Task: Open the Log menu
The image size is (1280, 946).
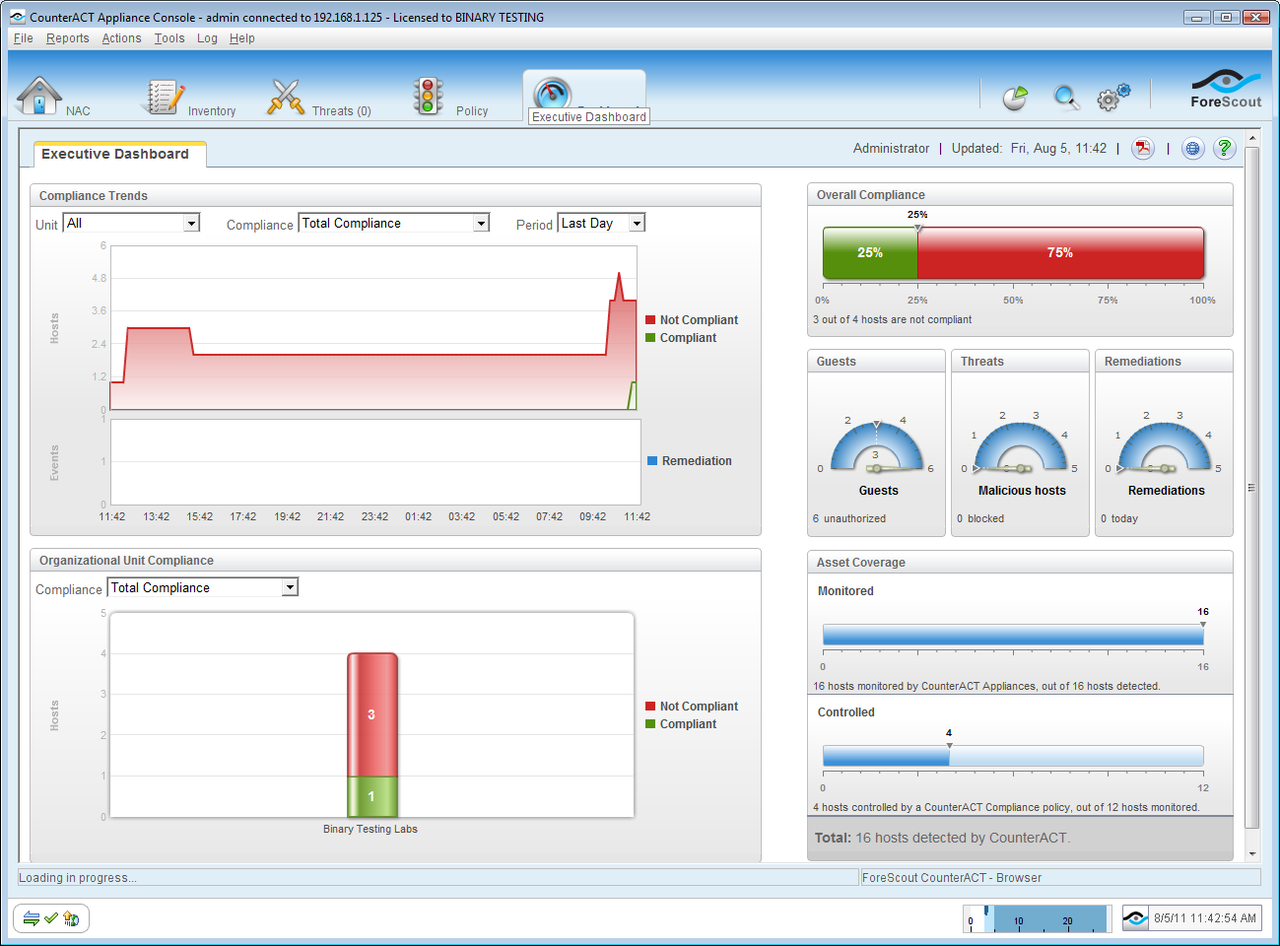Action: 207,38
